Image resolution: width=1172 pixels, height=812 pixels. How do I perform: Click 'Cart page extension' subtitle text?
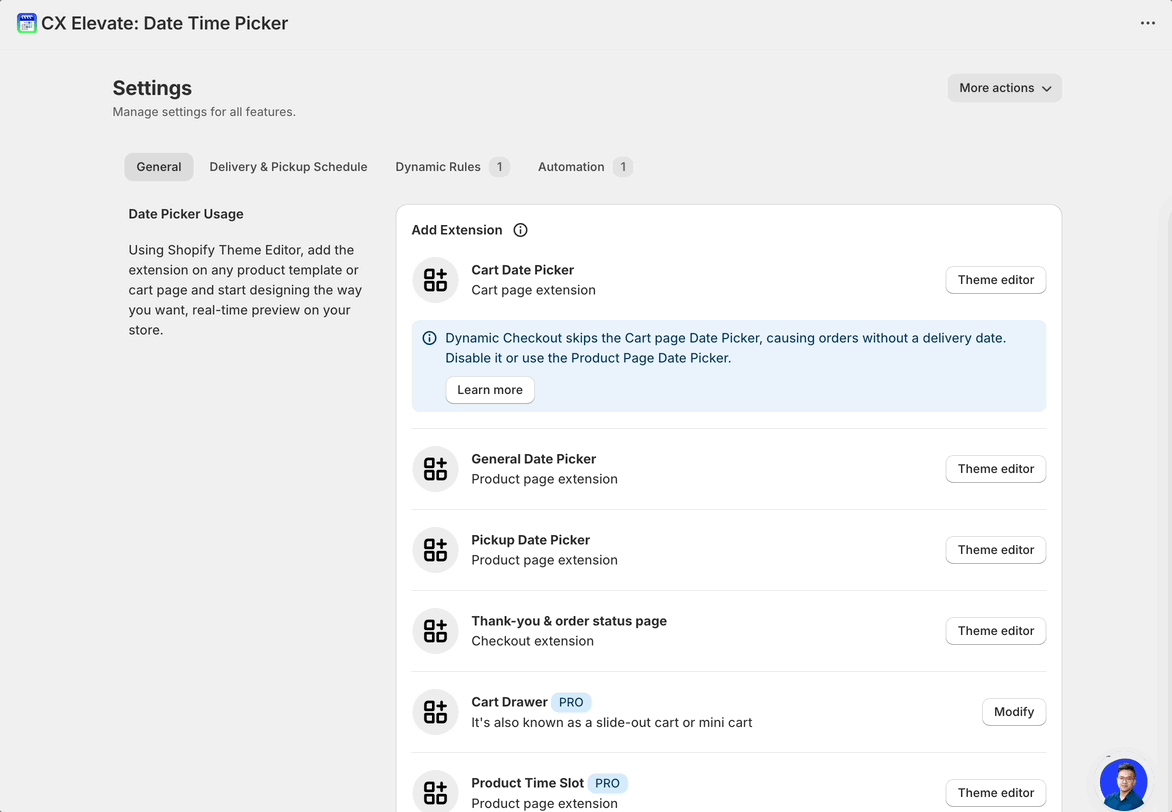[x=534, y=290]
